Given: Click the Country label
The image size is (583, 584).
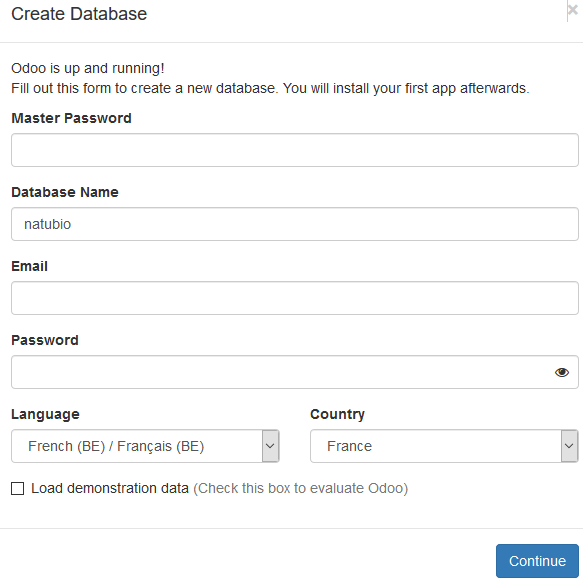Looking at the screenshot, I should (338, 414).
